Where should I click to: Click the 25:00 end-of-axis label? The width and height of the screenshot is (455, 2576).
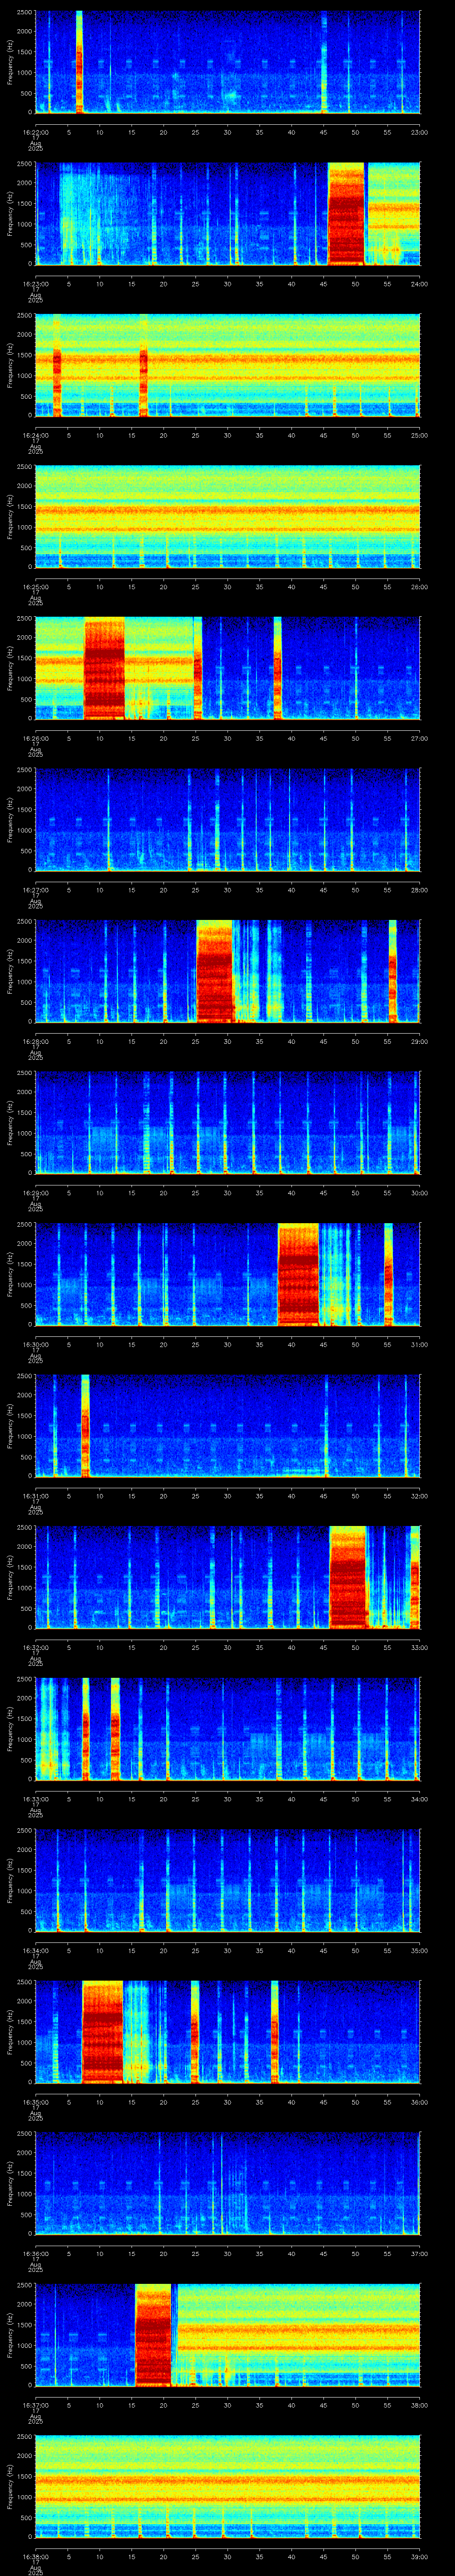tap(419, 435)
